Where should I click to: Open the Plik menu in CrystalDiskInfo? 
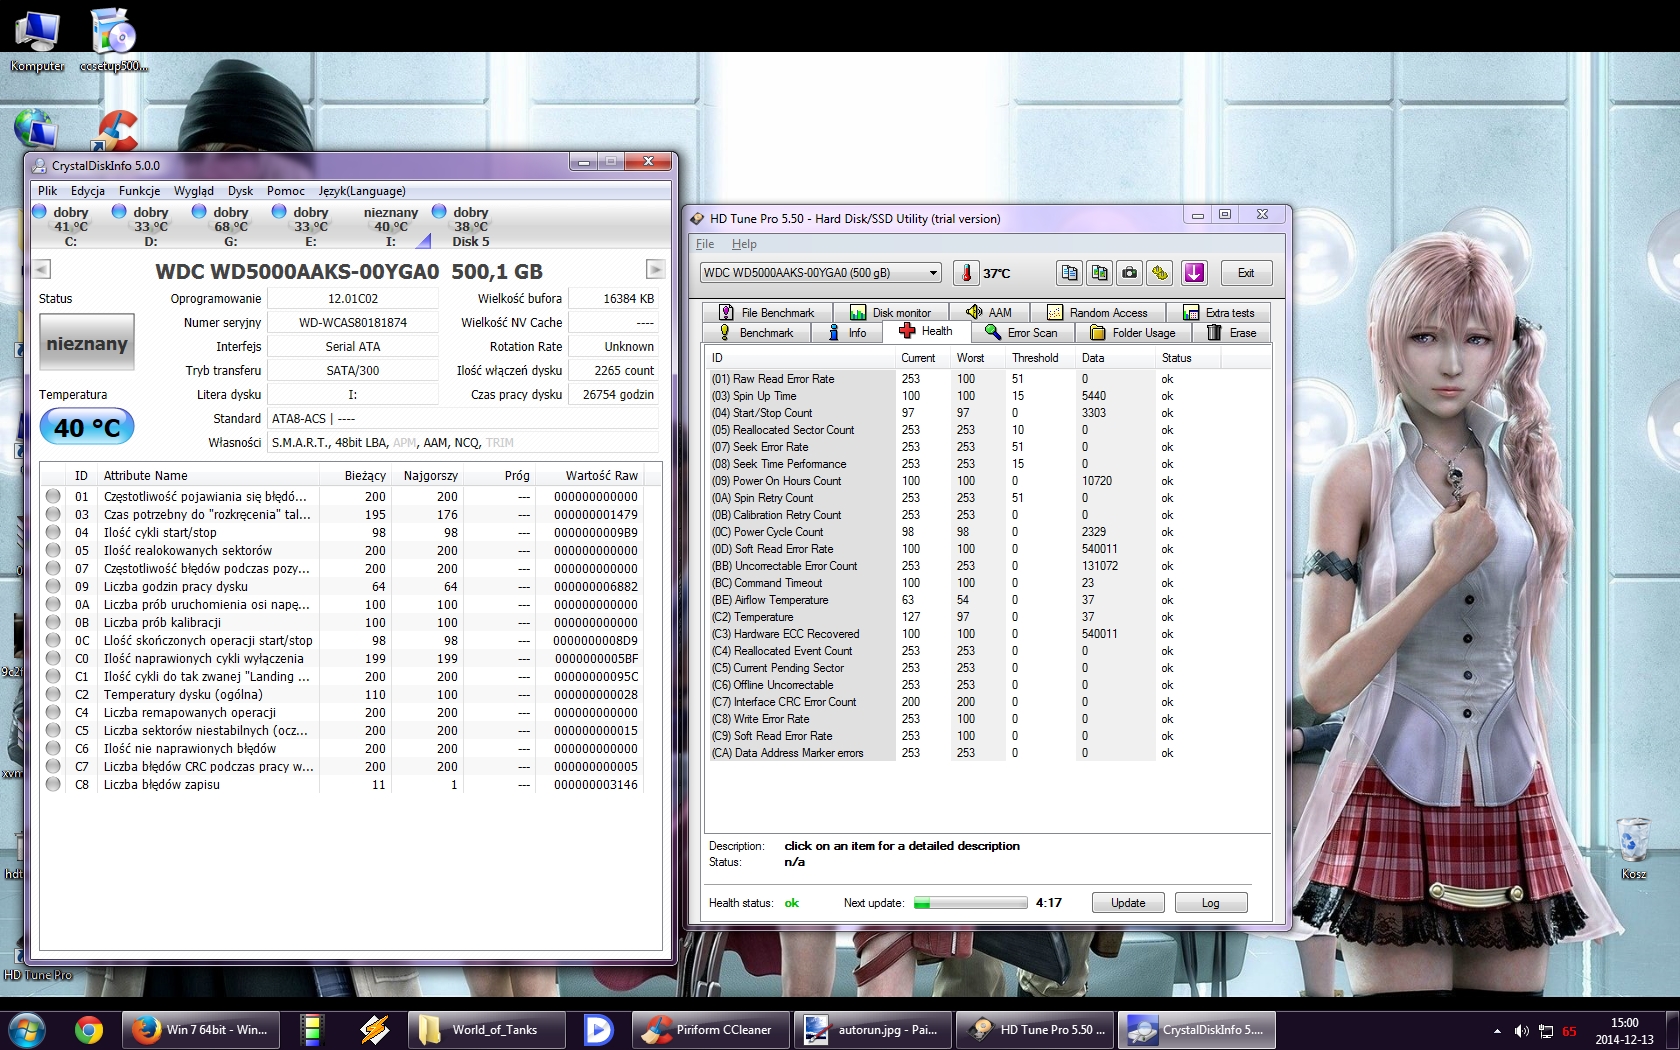pyautogui.click(x=48, y=191)
